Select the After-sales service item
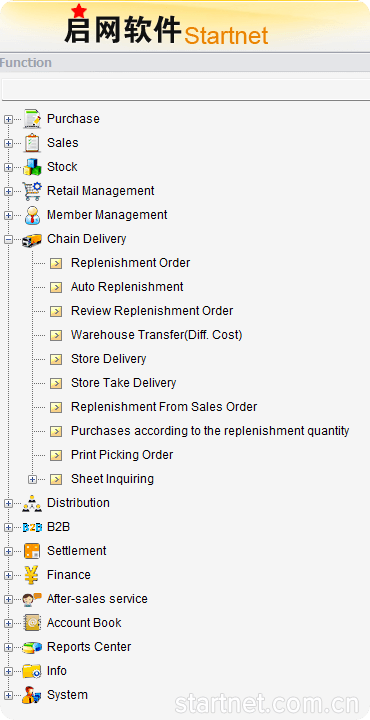370x720 pixels. coord(97,599)
